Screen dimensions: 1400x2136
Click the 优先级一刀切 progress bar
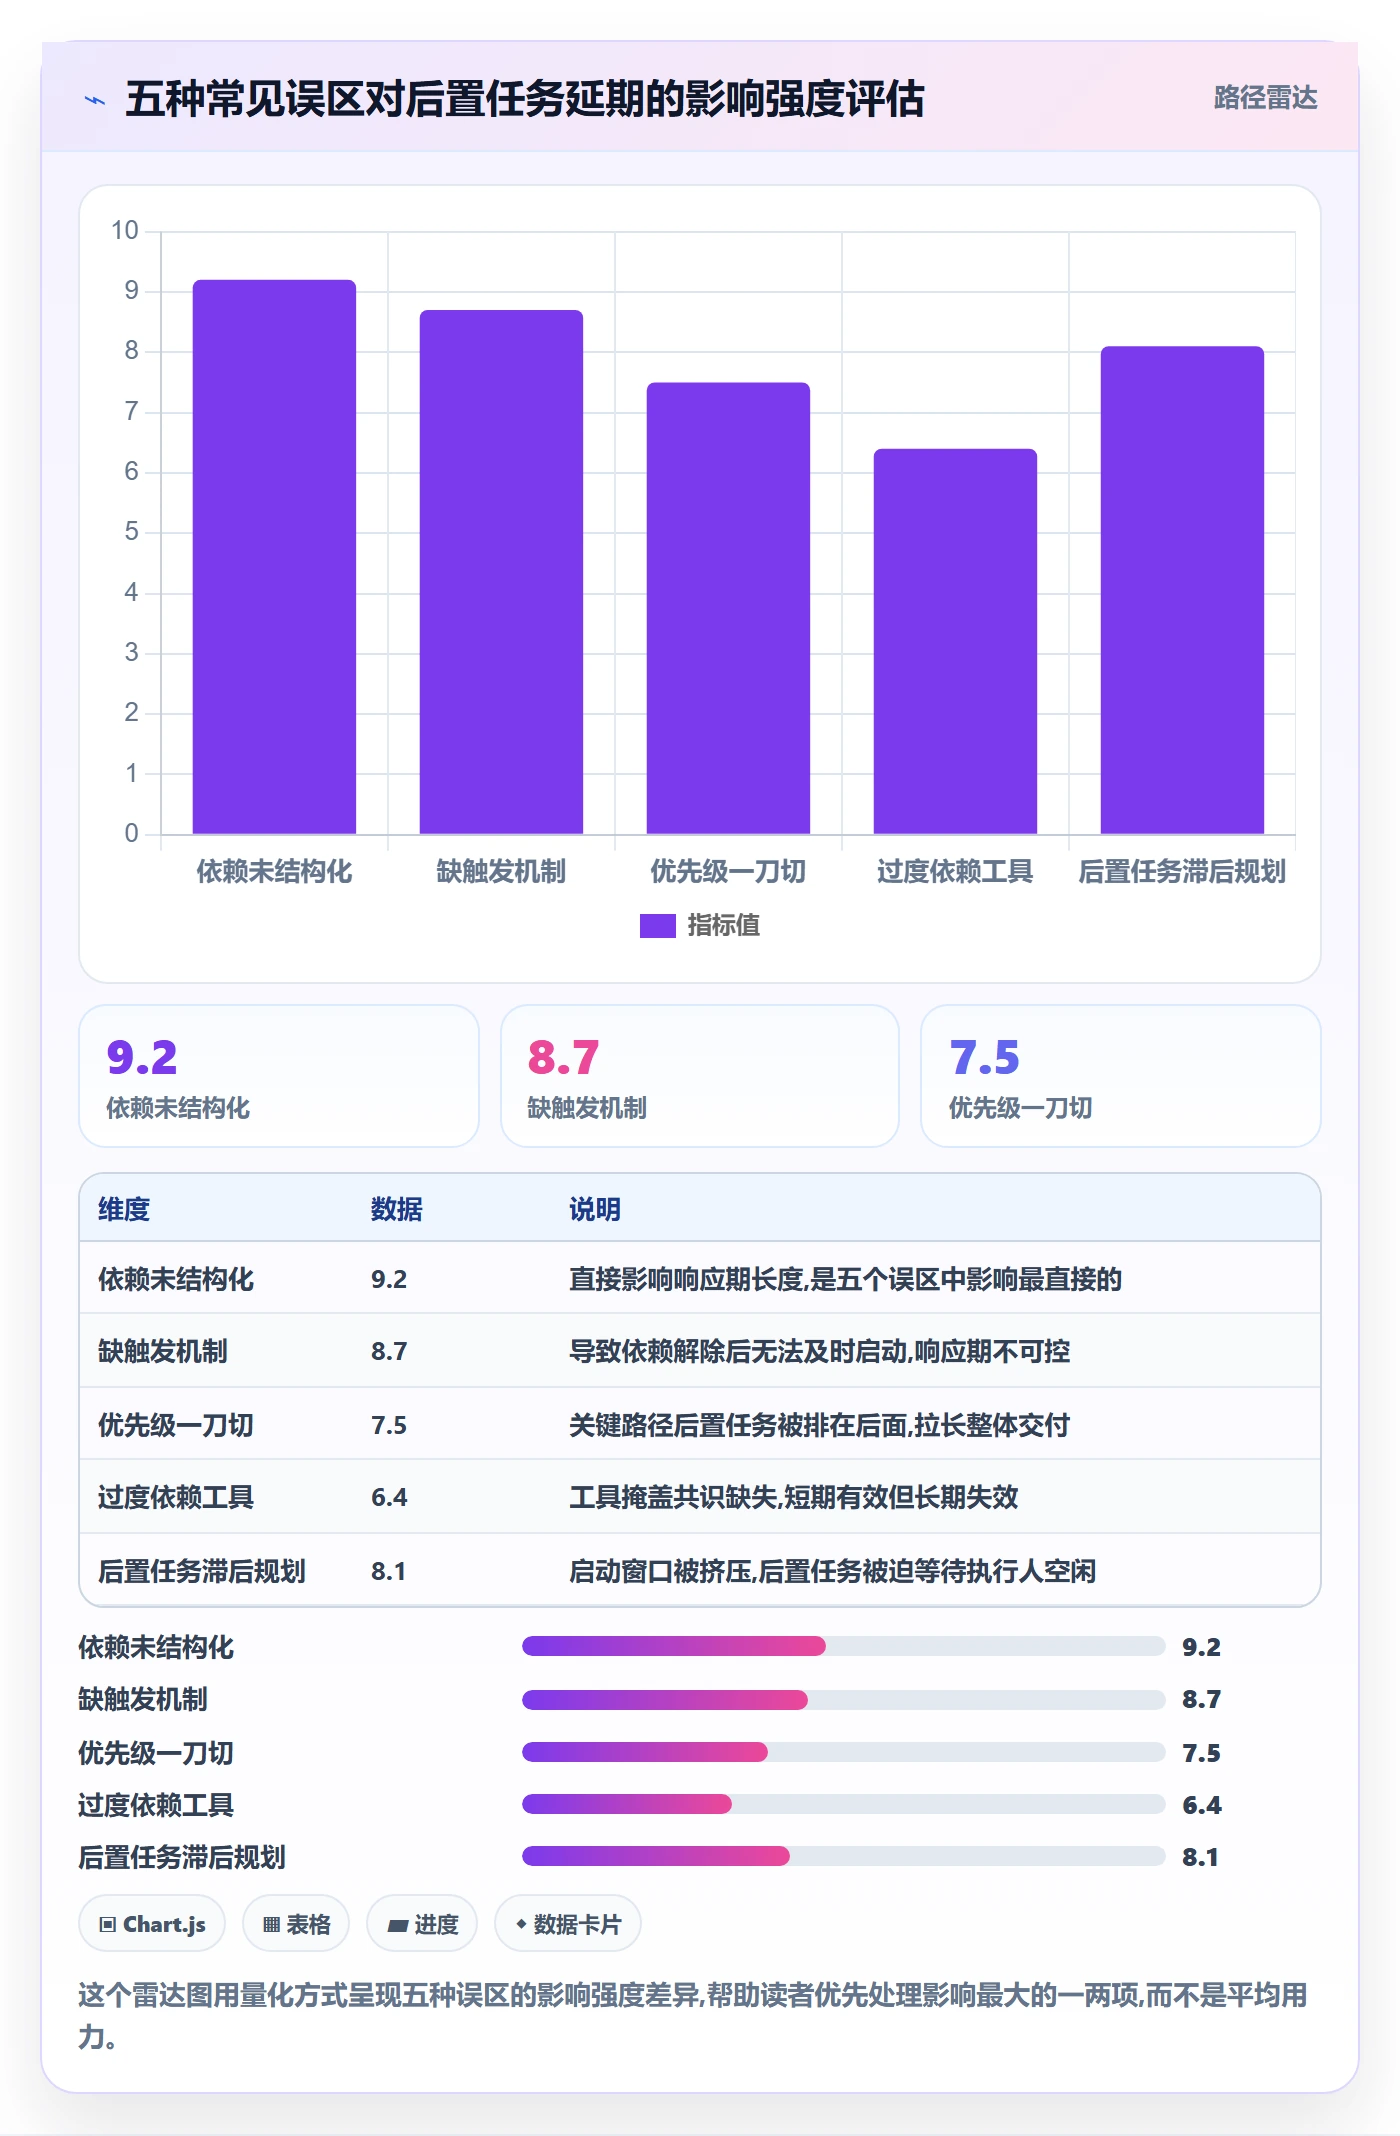(x=843, y=1752)
